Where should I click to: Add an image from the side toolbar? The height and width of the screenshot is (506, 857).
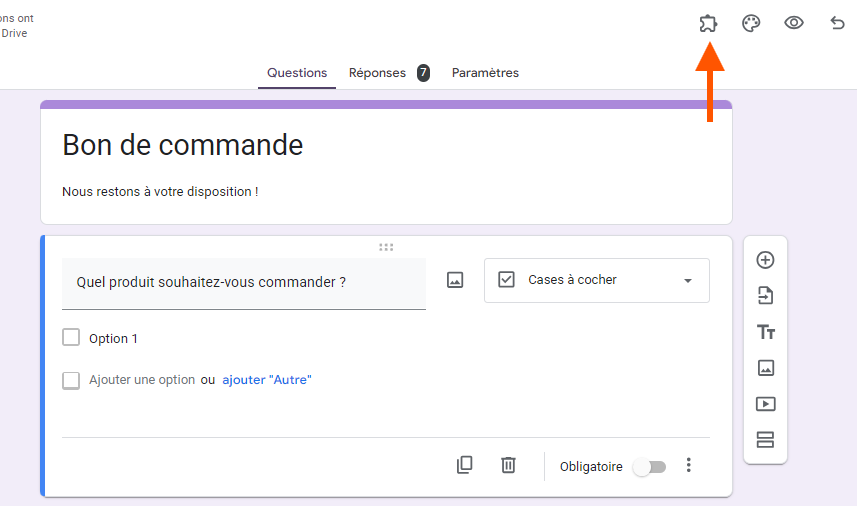click(x=765, y=368)
